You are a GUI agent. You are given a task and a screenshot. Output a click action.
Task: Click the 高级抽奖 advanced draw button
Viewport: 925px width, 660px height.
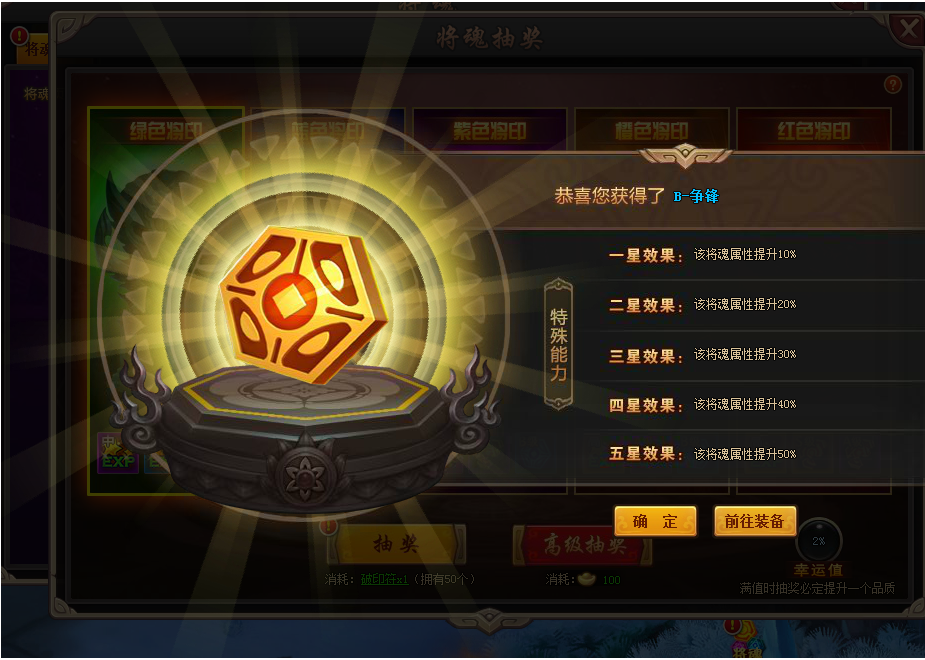[x=583, y=545]
